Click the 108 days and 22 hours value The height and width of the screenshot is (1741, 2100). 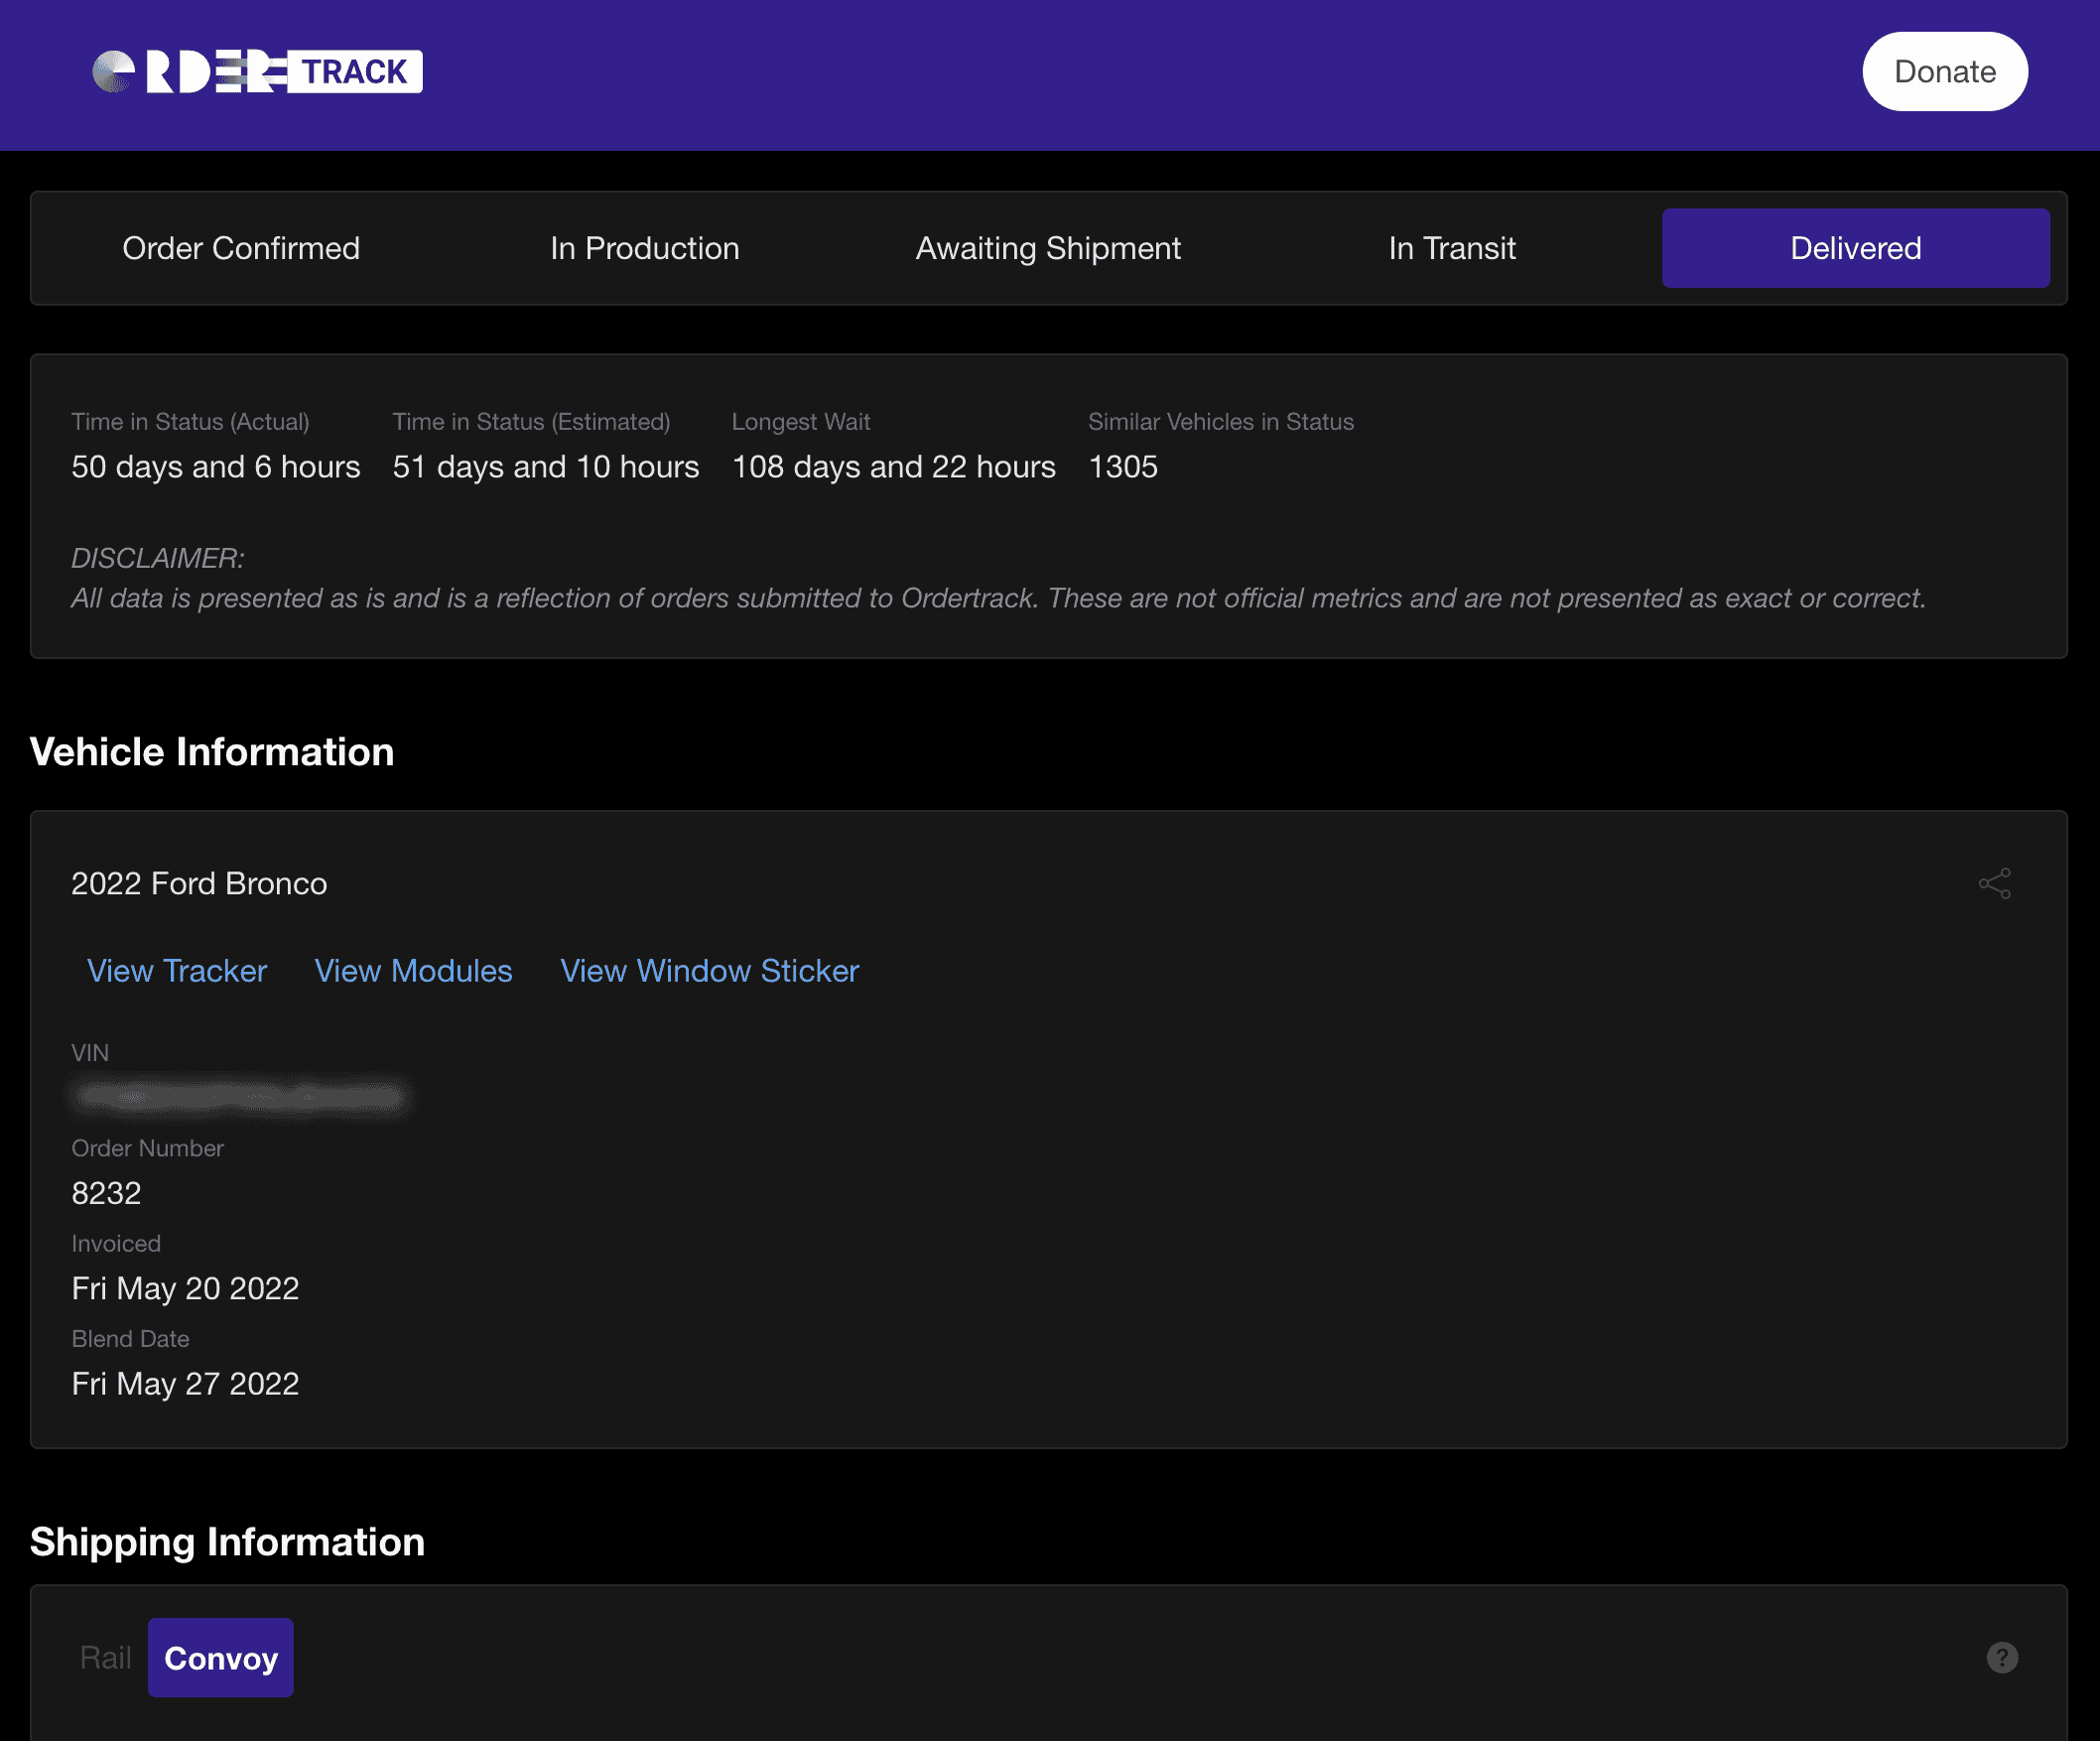point(894,466)
